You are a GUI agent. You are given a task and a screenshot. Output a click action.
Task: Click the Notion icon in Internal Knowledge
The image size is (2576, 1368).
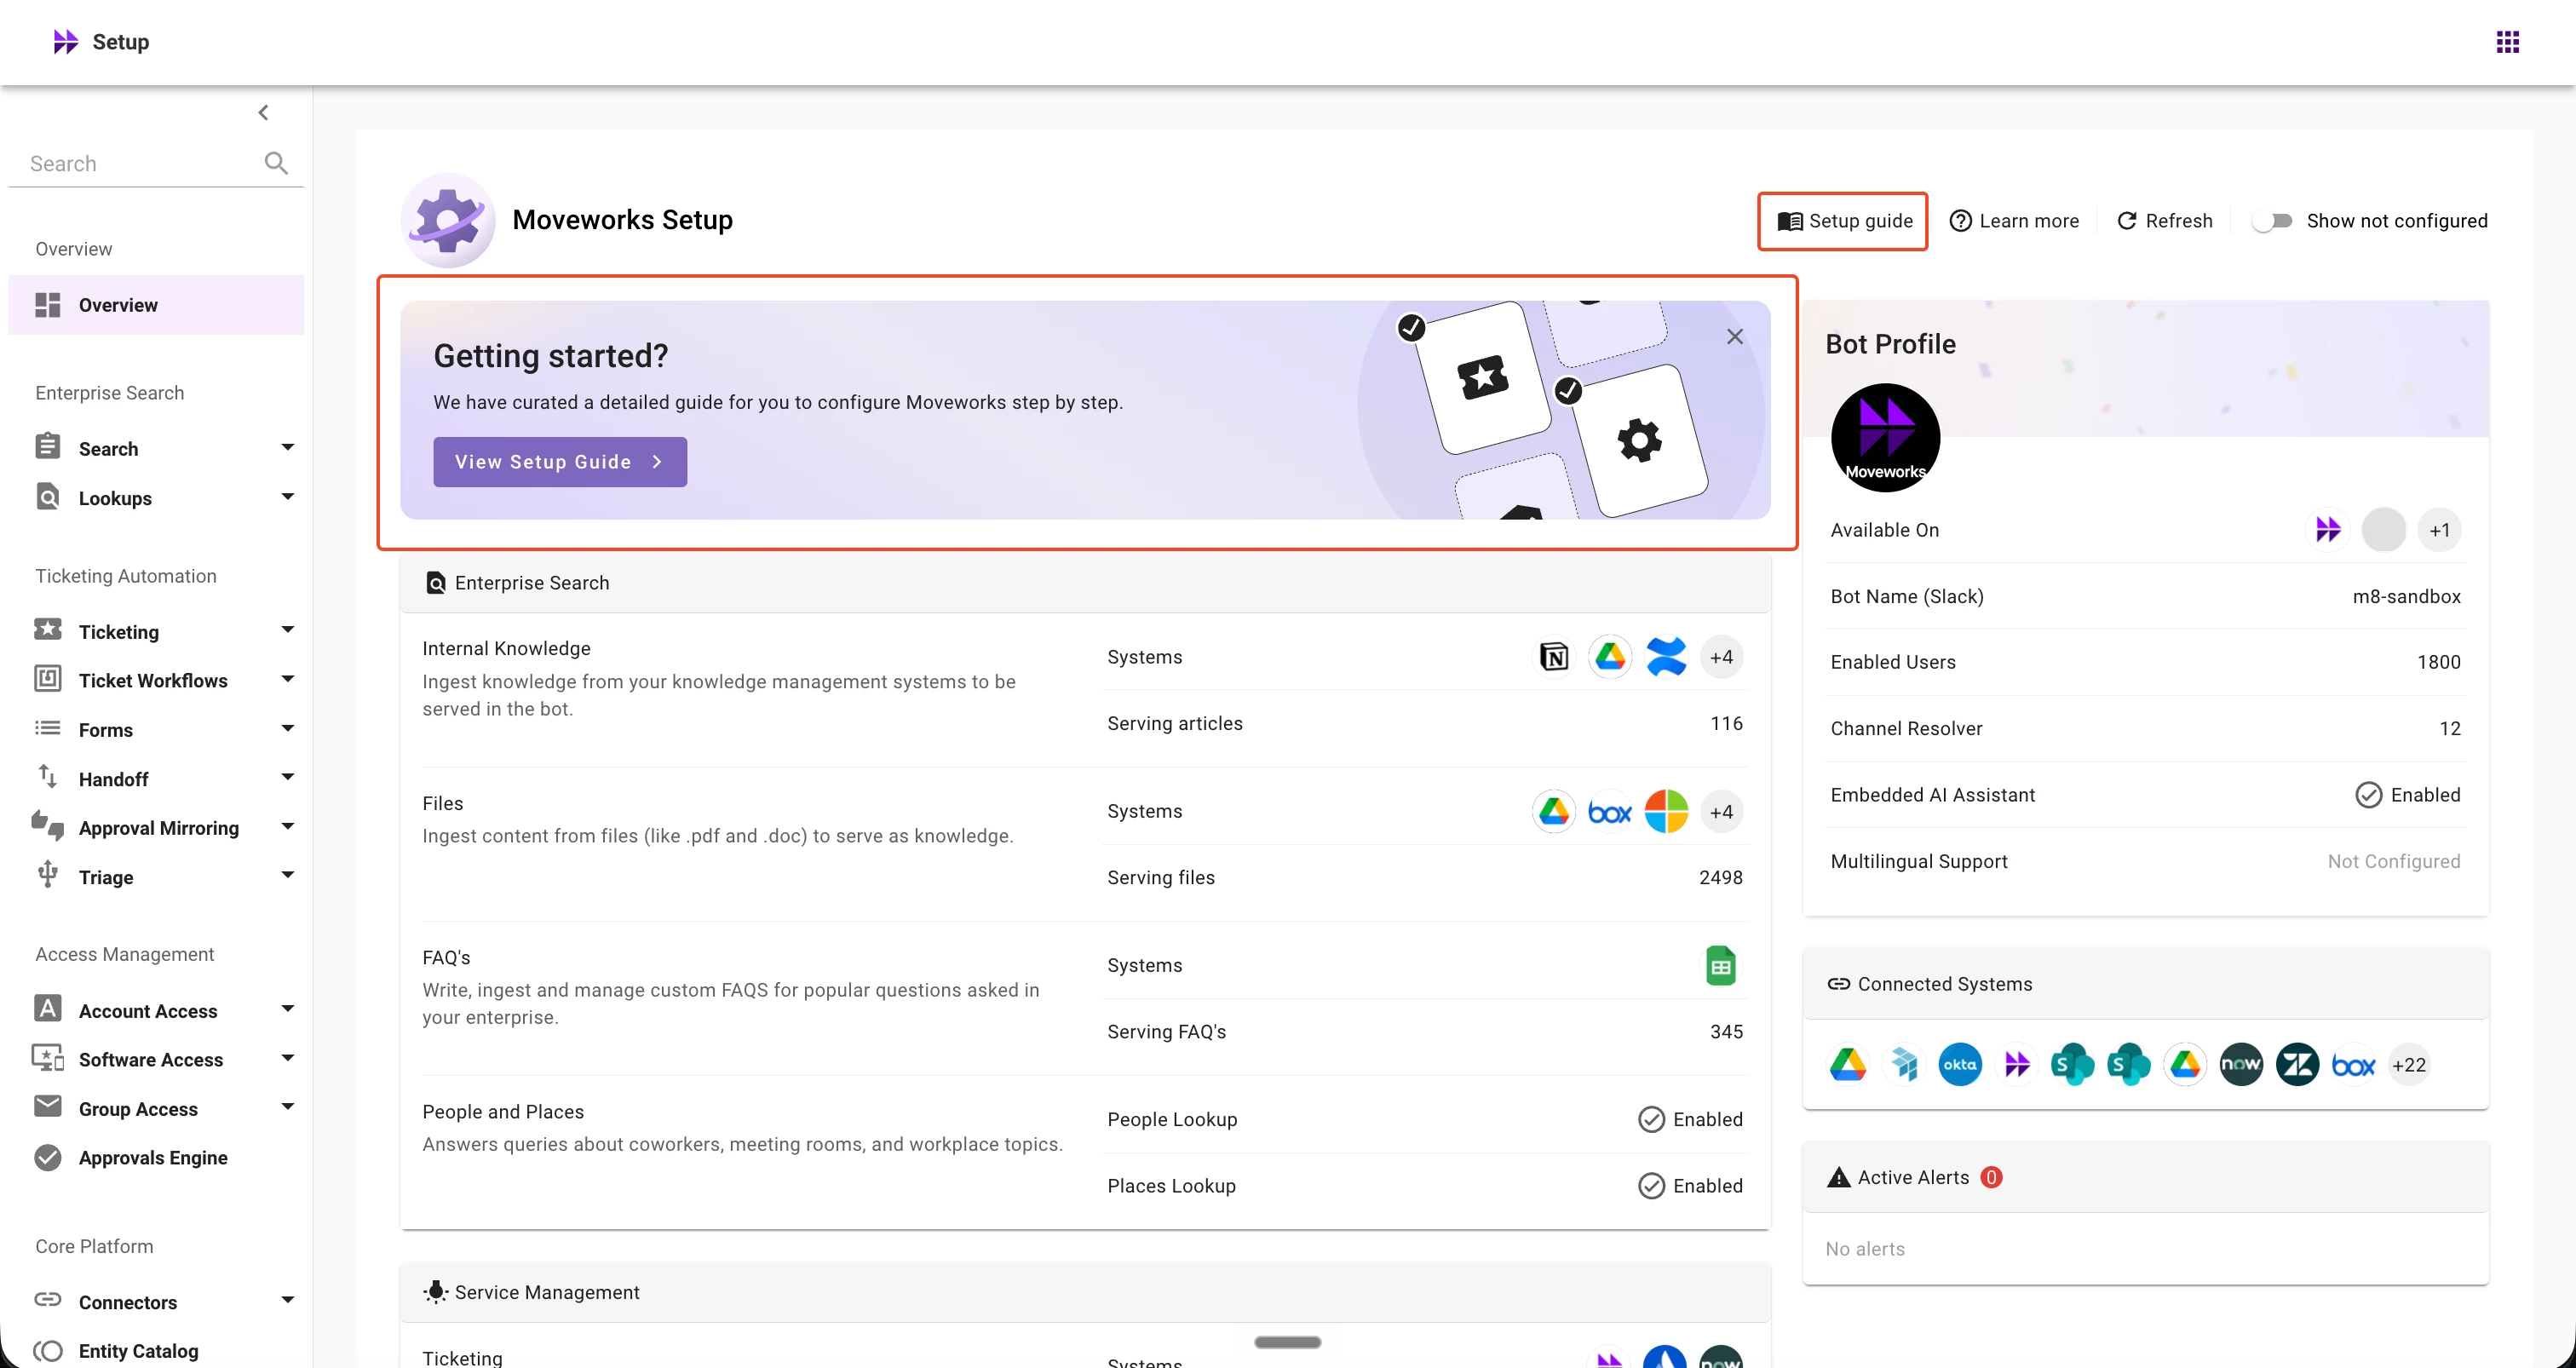tap(1554, 657)
